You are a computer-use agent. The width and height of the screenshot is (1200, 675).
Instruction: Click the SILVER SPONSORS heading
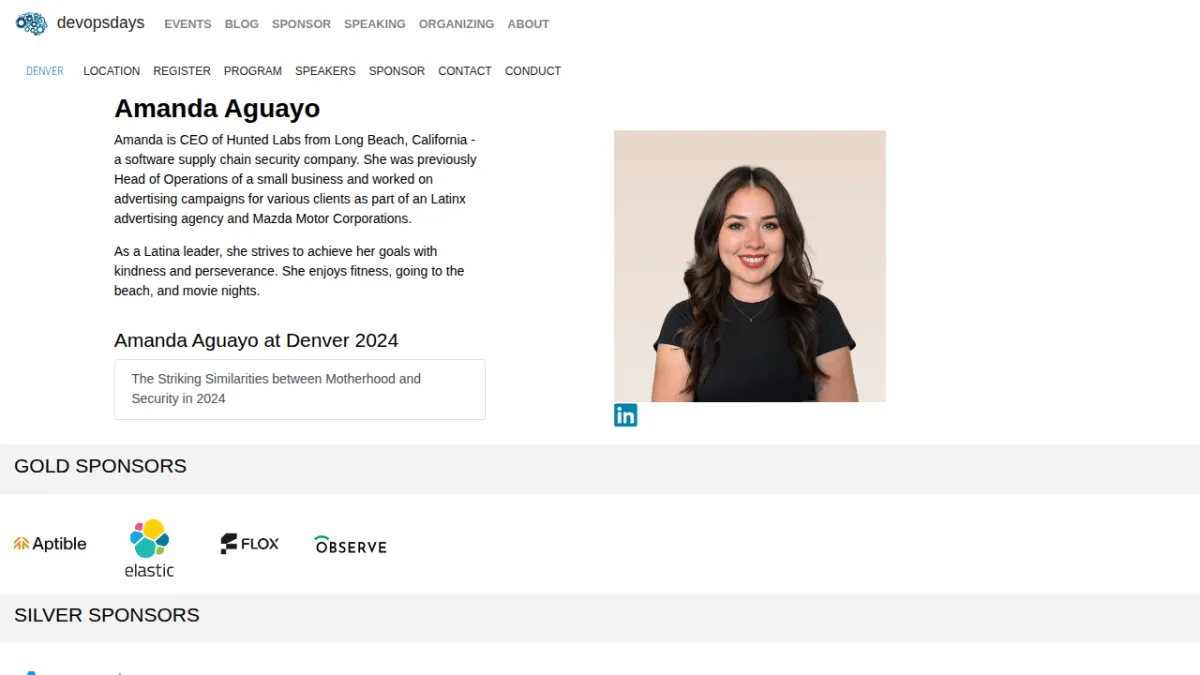(x=107, y=615)
